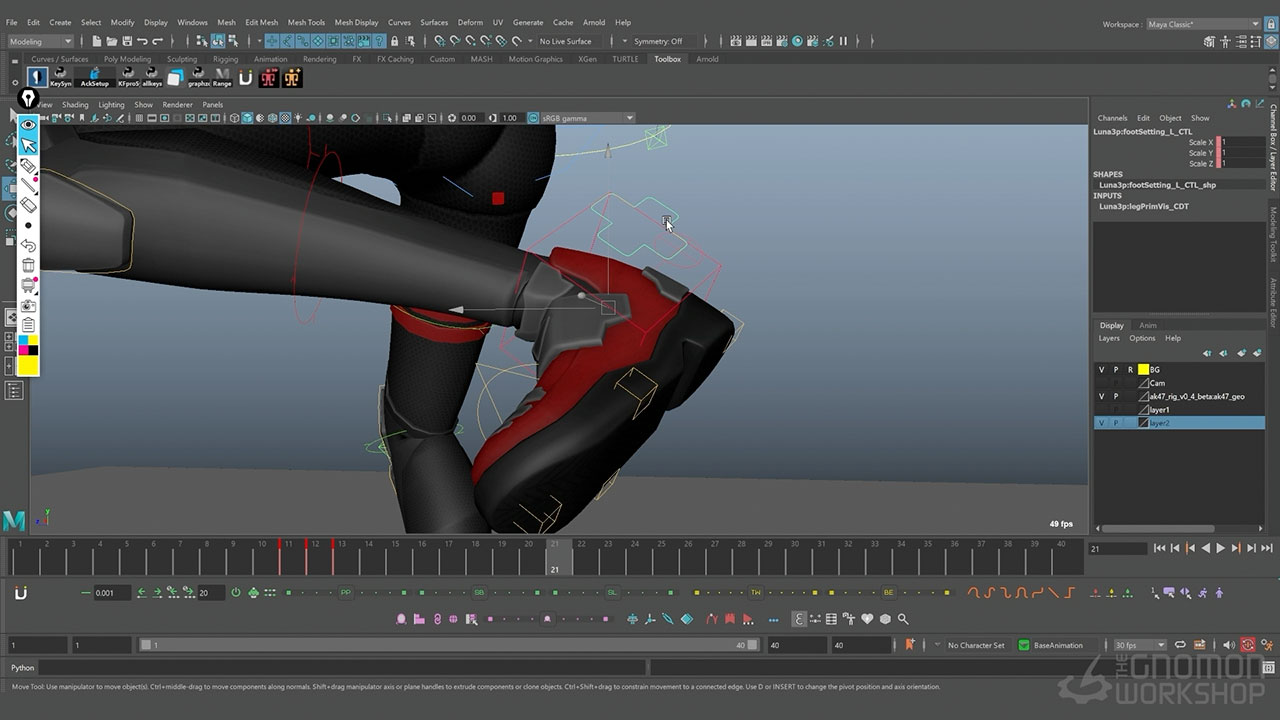Toggle loop playback mode in the range bar
This screenshot has width=1280, height=720.
[1180, 645]
